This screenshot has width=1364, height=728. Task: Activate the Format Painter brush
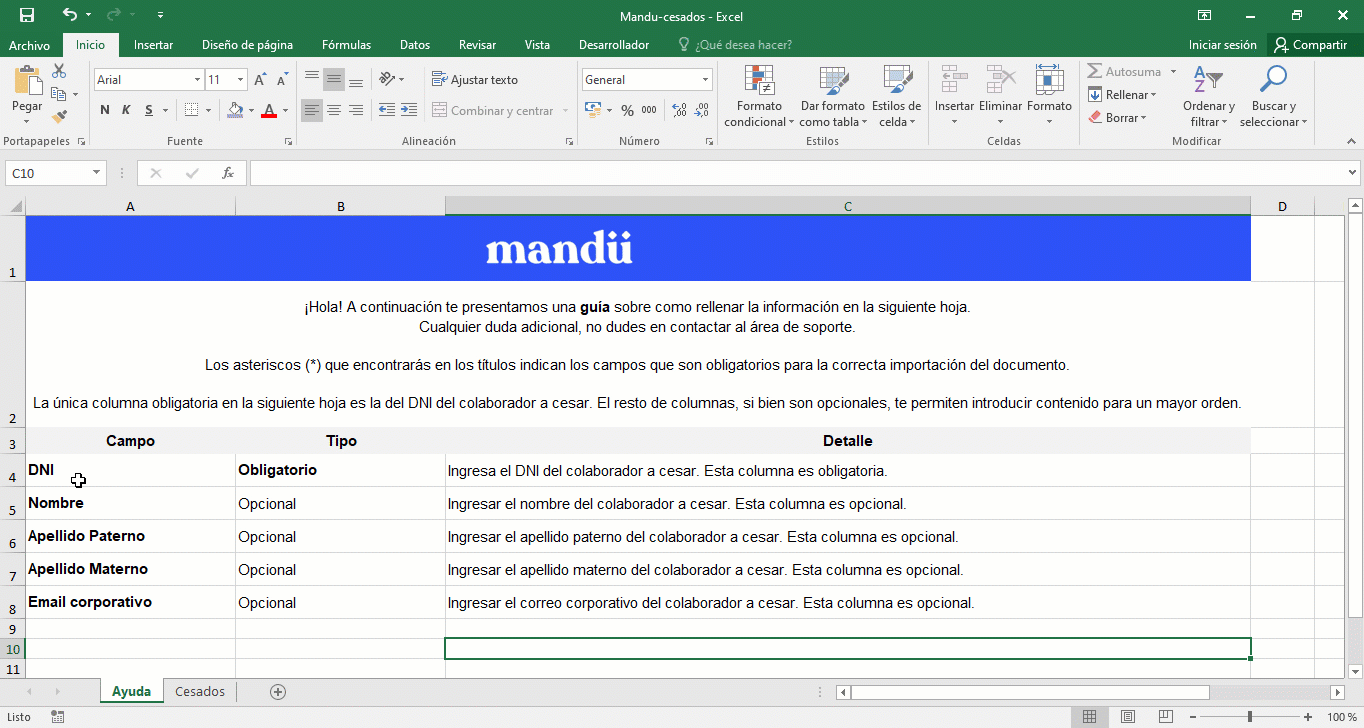click(59, 117)
